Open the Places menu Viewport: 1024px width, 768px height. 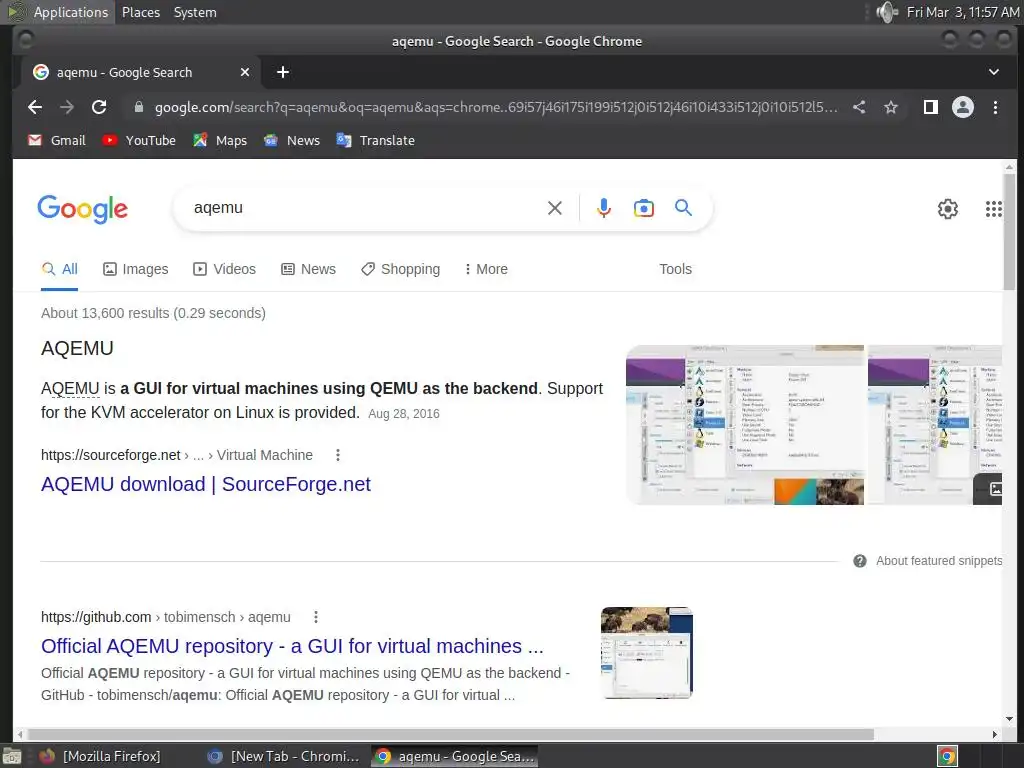(141, 12)
